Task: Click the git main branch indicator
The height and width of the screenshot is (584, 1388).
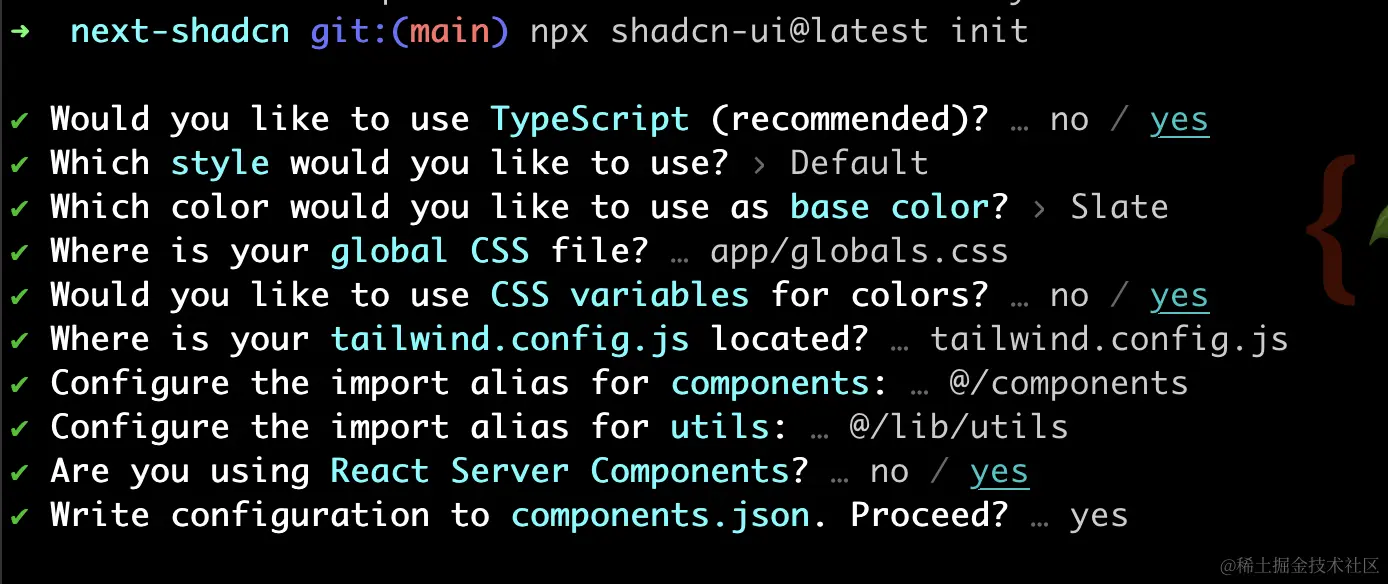Action: 410,31
